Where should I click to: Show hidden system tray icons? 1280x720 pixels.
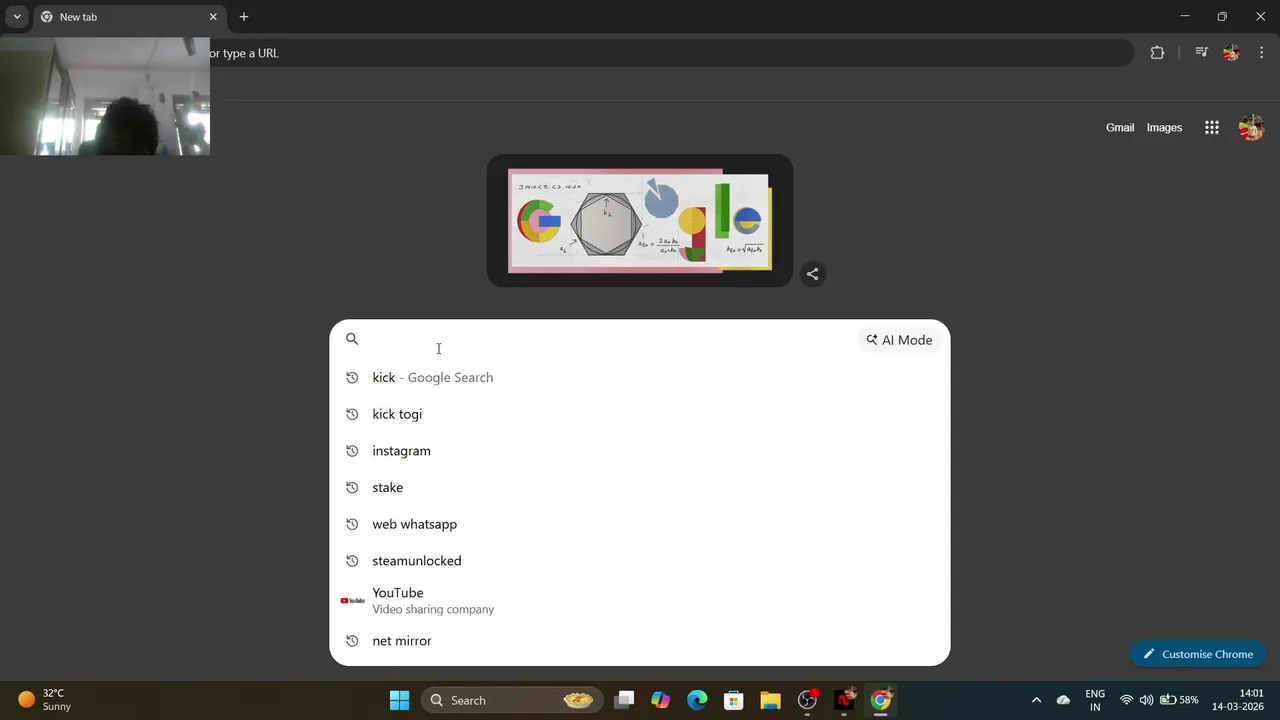tap(1036, 700)
